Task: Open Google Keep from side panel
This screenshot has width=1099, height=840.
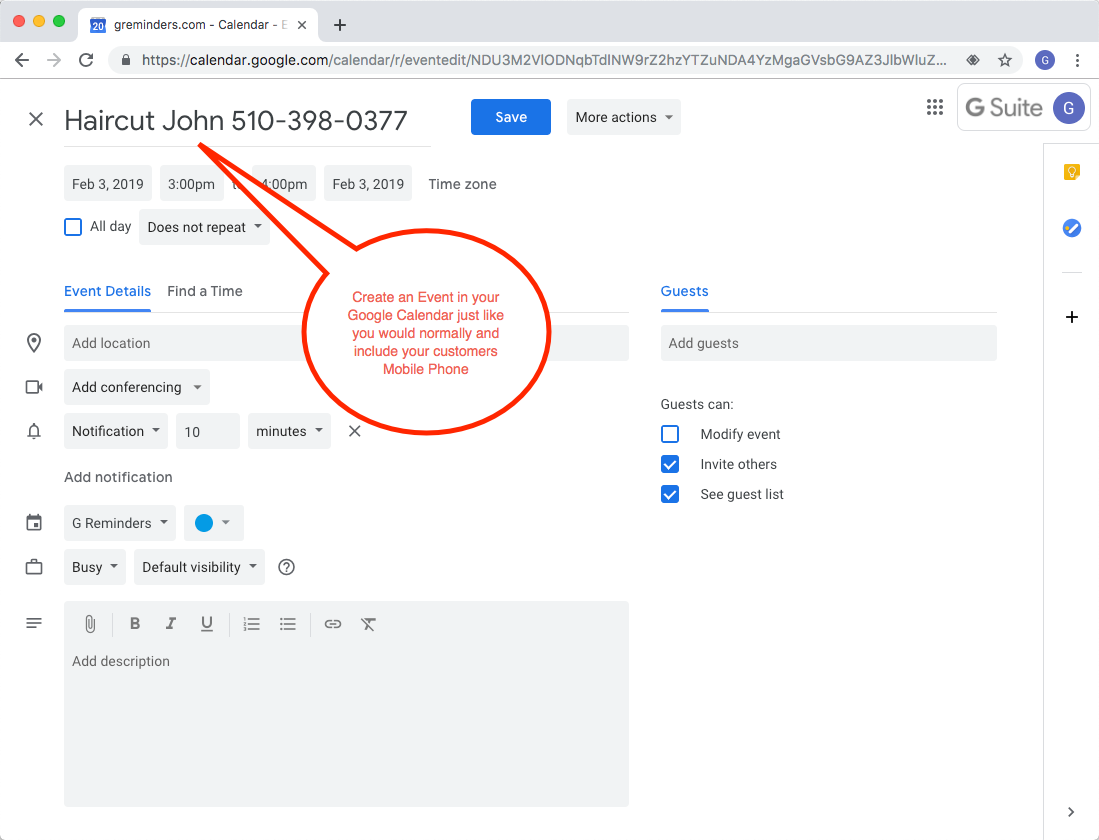Action: [x=1071, y=172]
